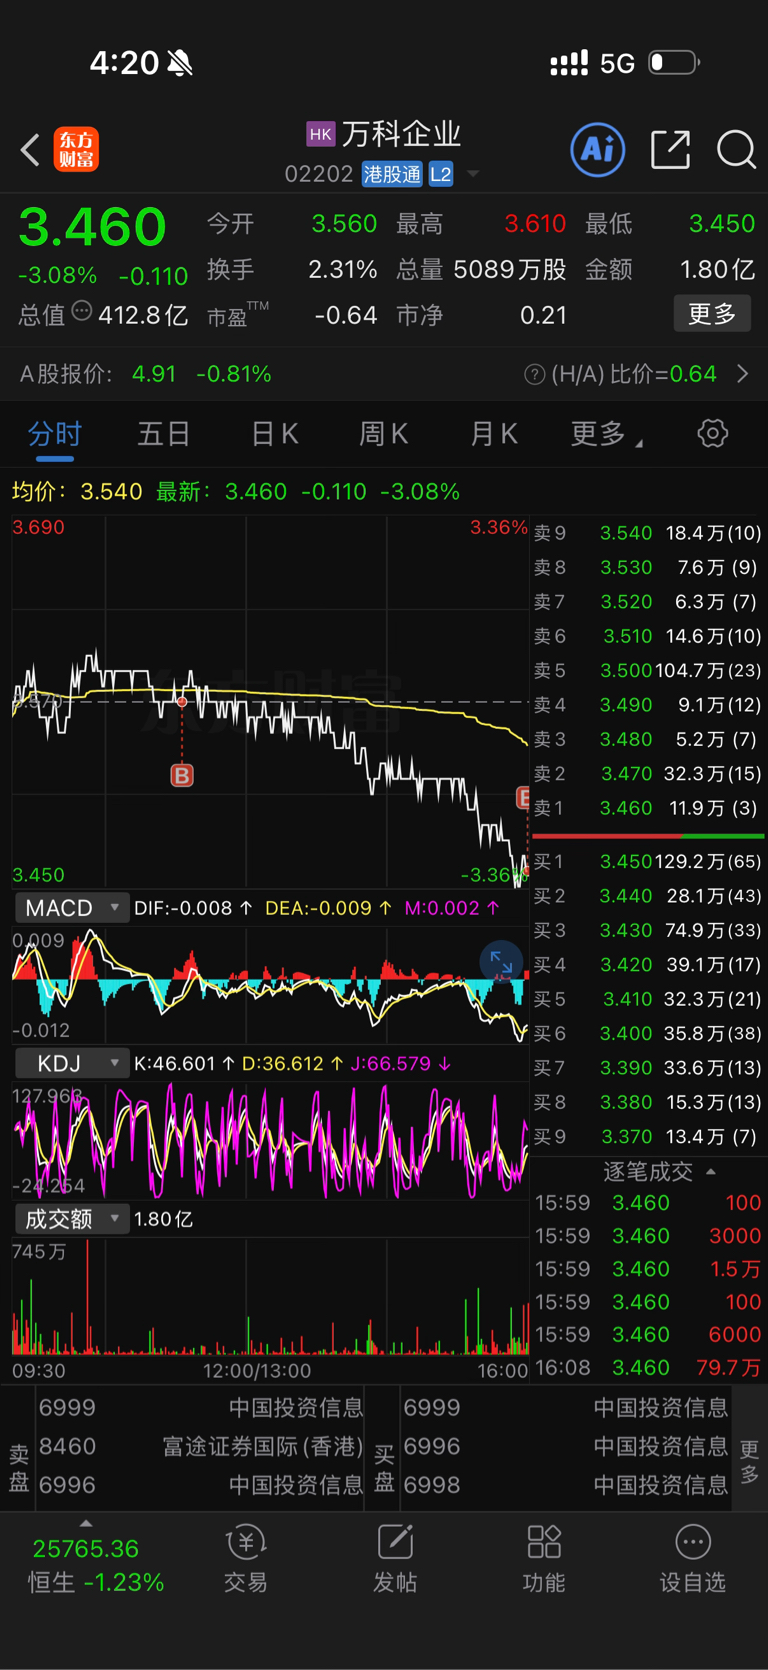Tap the B marker on chart
The height and width of the screenshot is (1670, 768).
coord(182,775)
